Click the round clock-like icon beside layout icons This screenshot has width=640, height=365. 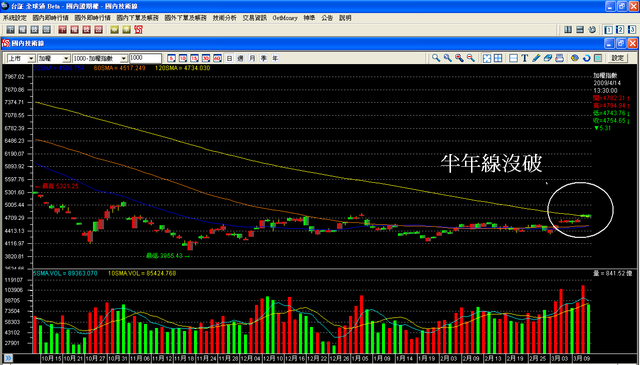tap(592, 29)
